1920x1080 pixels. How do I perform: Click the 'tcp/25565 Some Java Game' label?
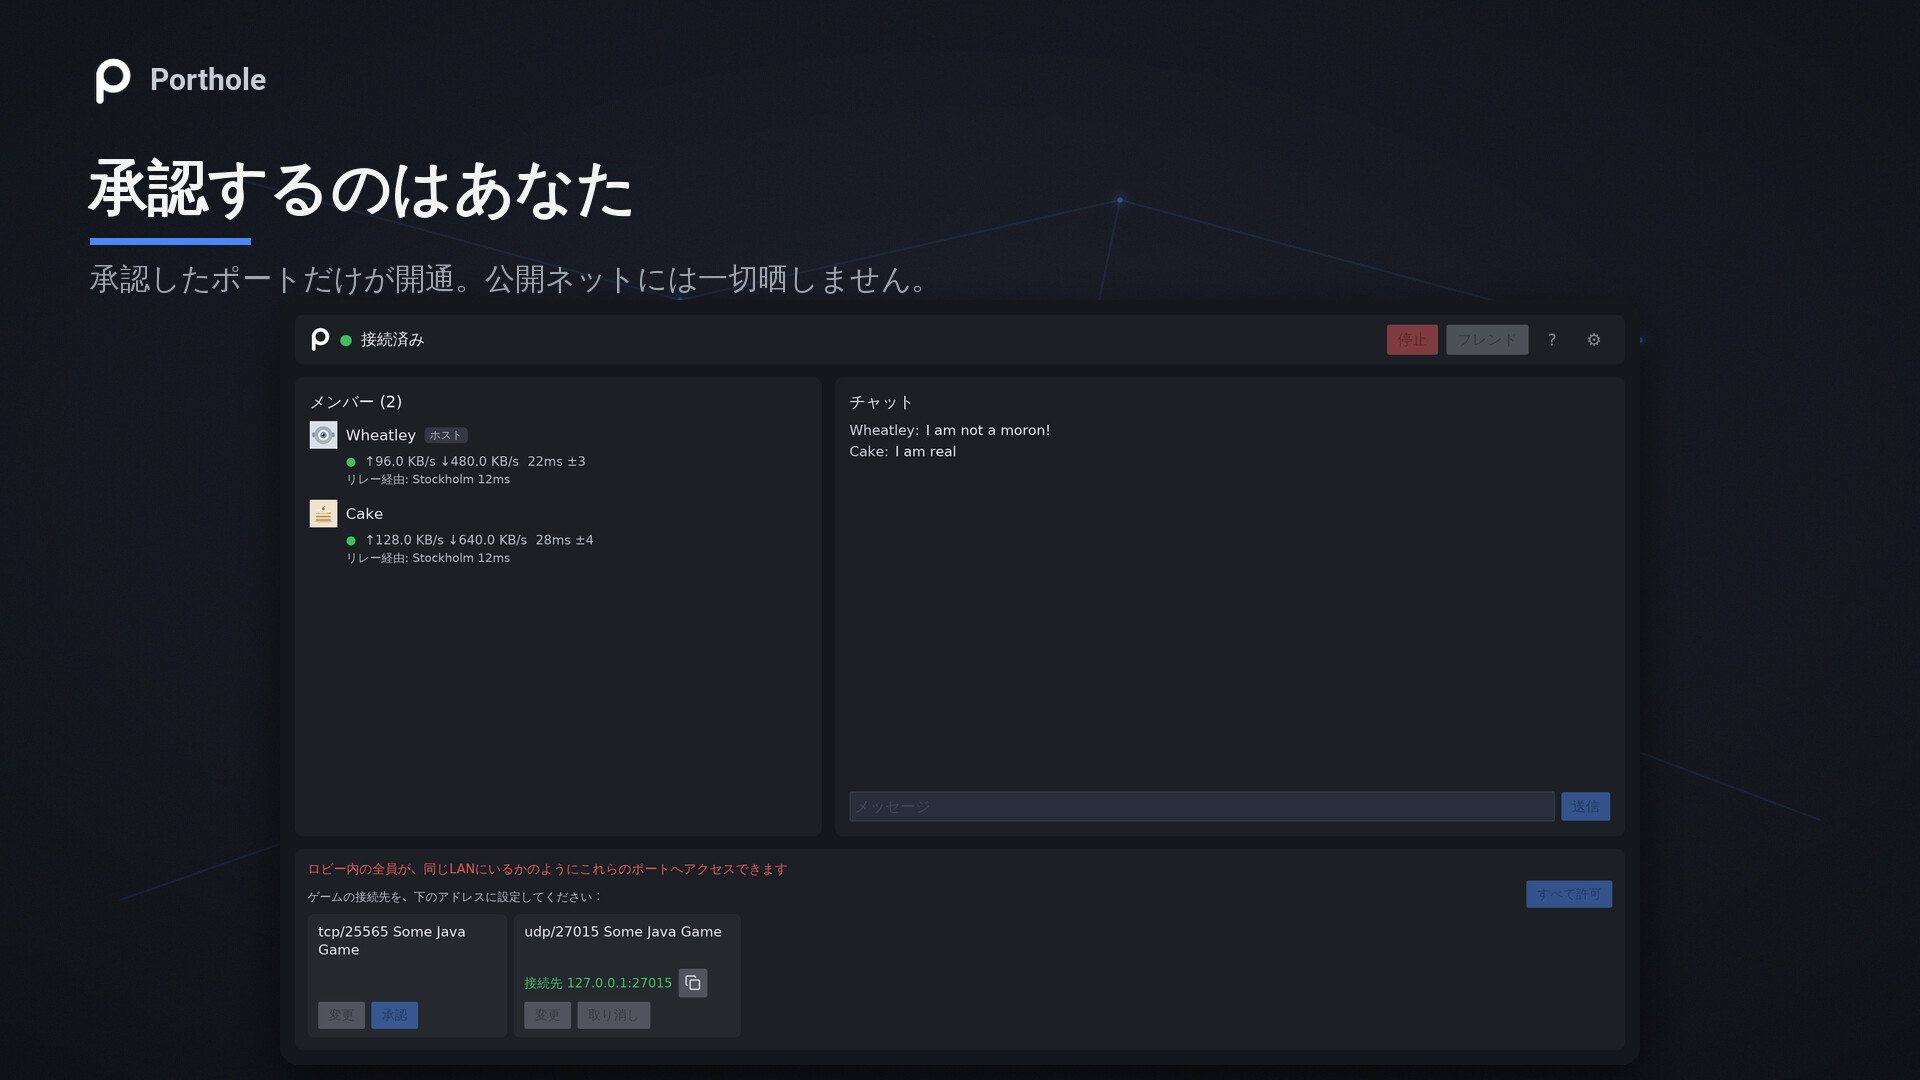(392, 941)
